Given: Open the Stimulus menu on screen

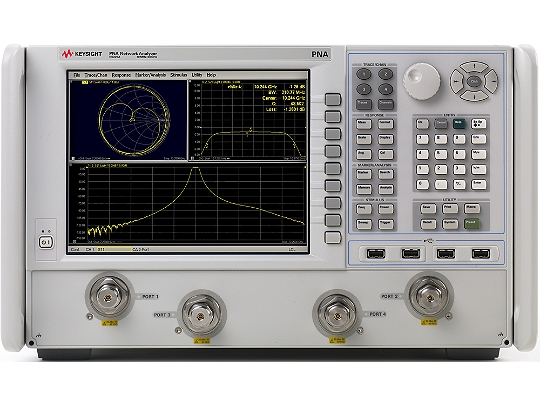Looking at the screenshot, I should pos(179,75).
